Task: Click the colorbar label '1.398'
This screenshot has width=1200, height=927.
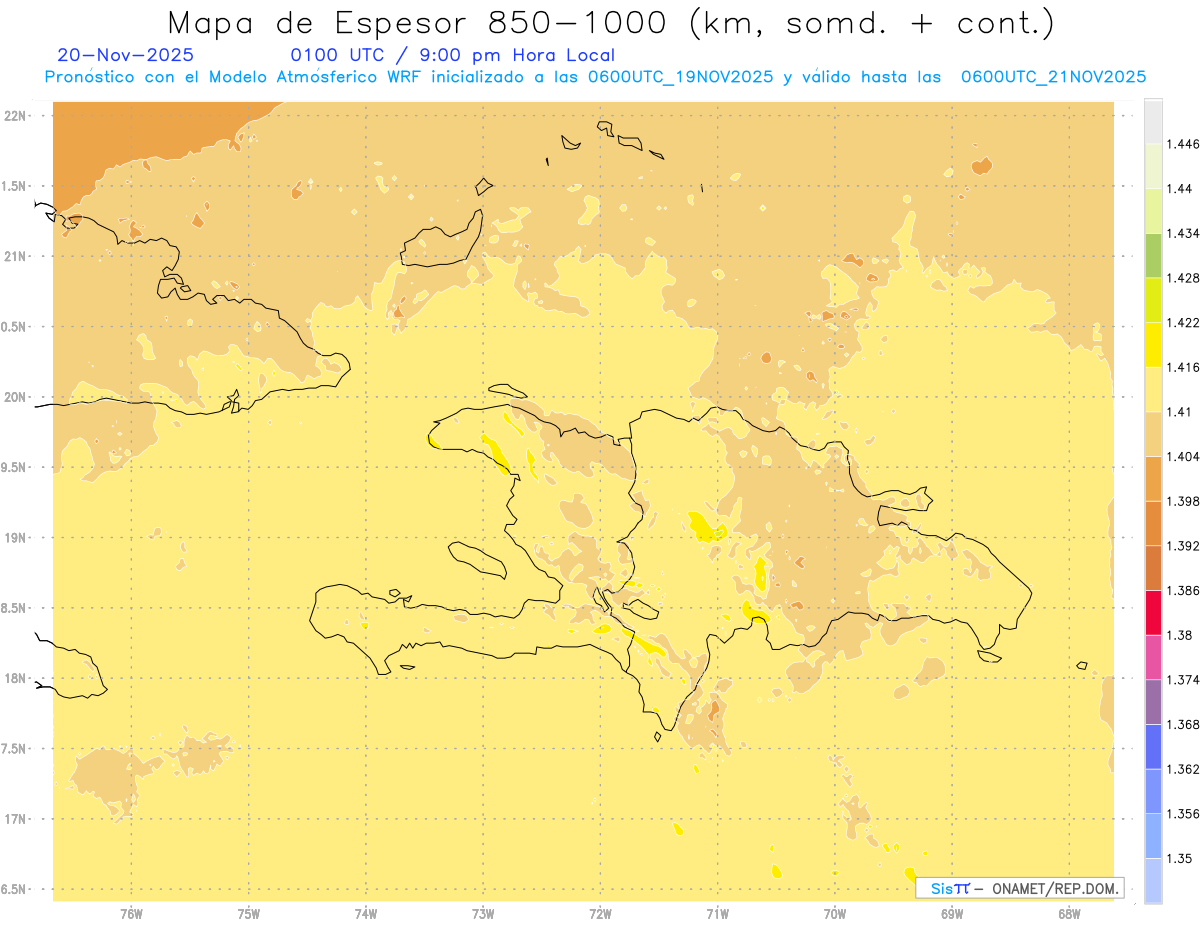Action: click(1183, 501)
